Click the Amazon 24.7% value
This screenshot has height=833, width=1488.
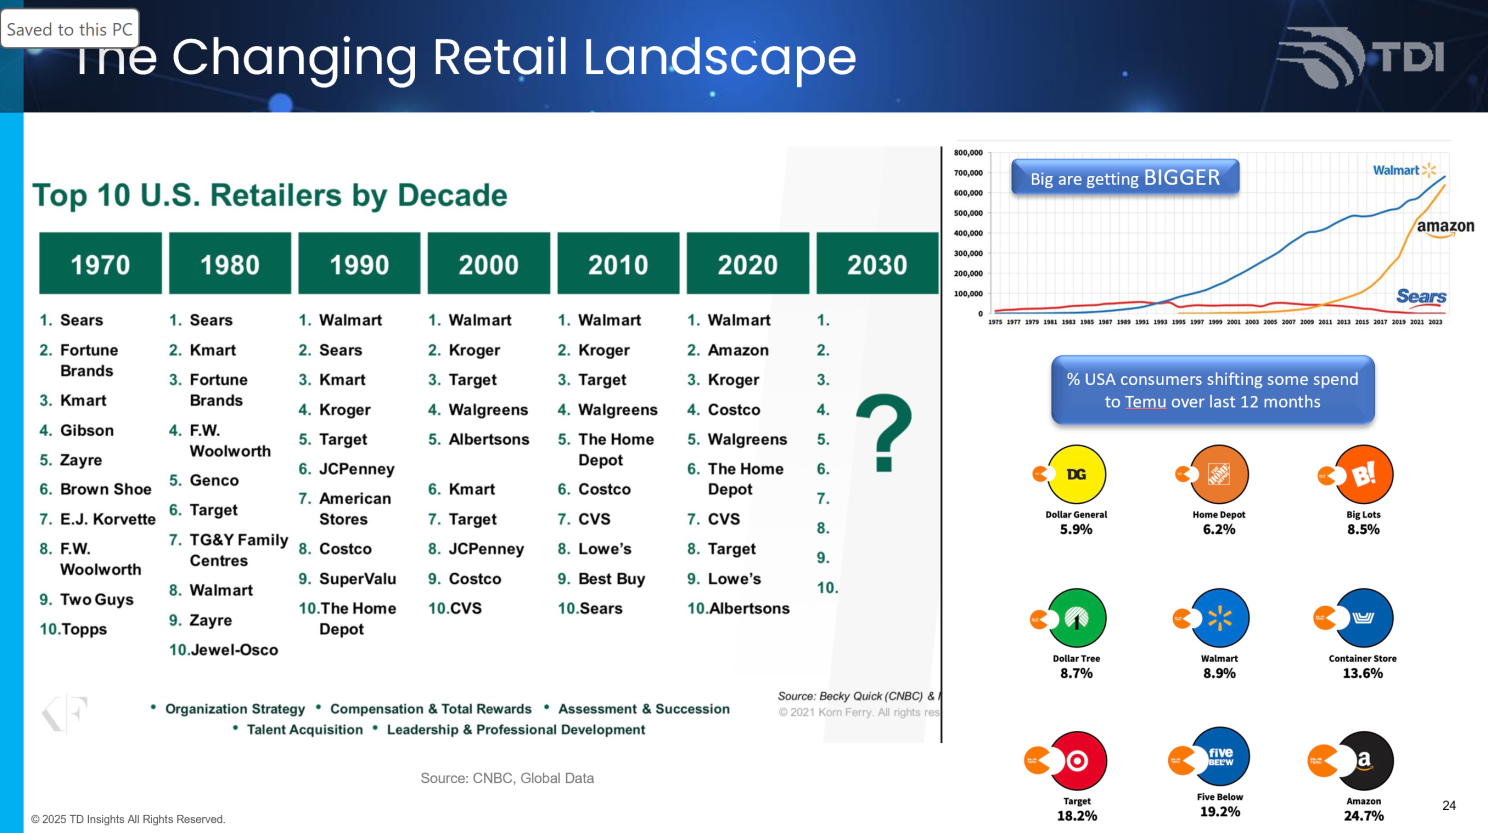click(1363, 816)
